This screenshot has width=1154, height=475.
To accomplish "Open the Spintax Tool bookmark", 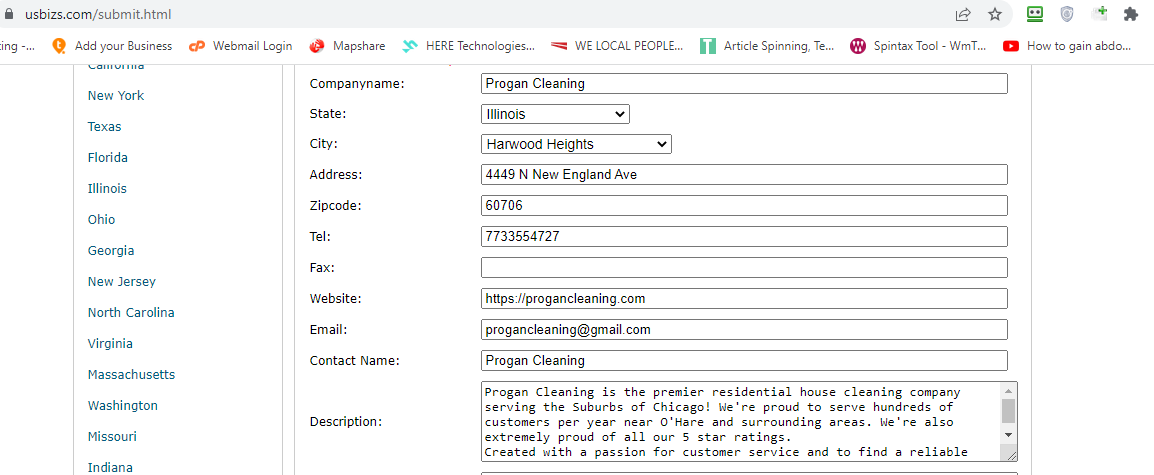I will 918,46.
